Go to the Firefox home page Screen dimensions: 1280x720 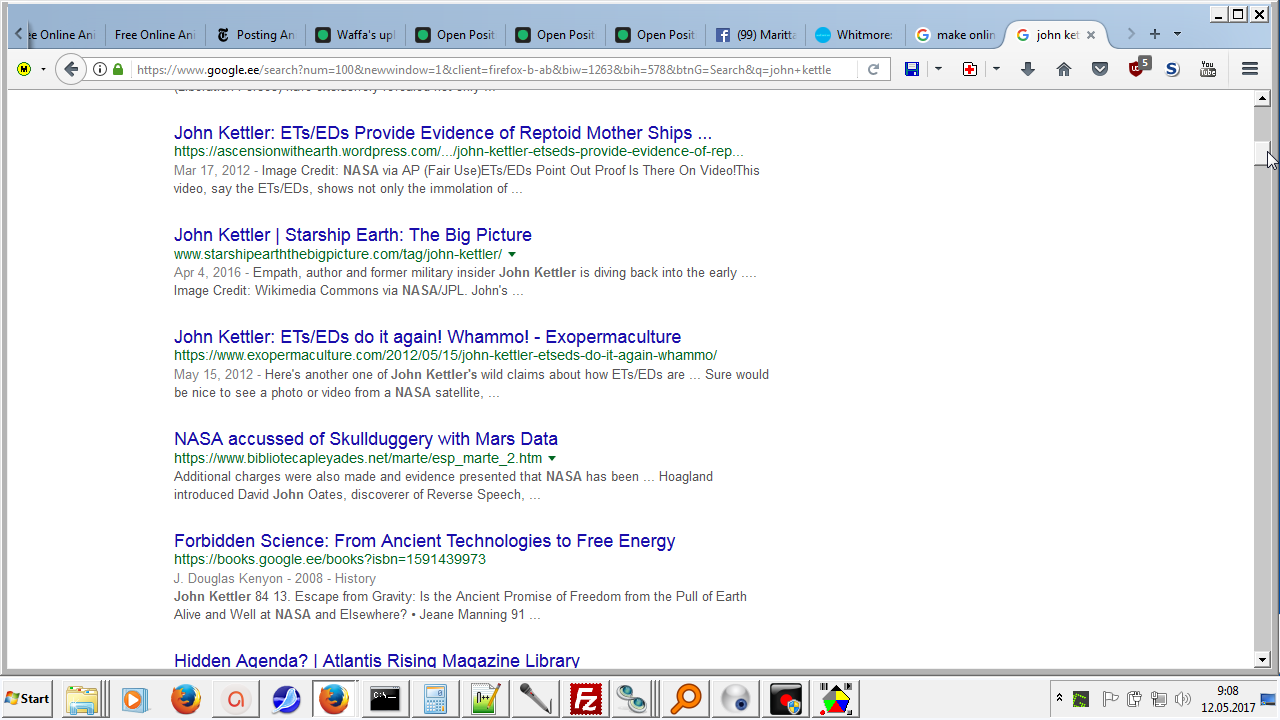point(1064,69)
